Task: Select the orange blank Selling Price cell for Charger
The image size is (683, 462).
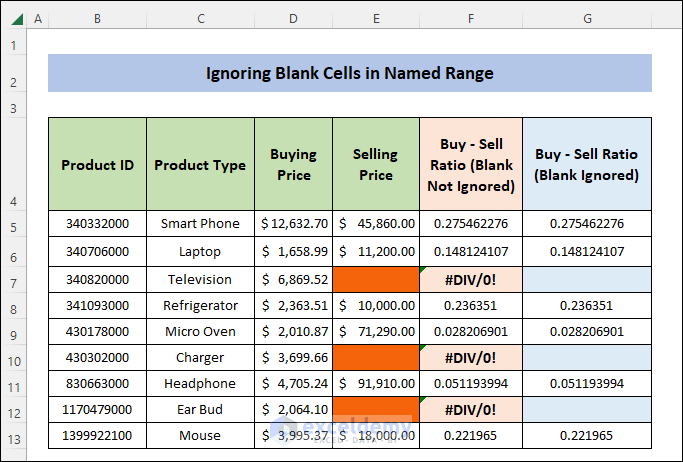Action: point(376,357)
